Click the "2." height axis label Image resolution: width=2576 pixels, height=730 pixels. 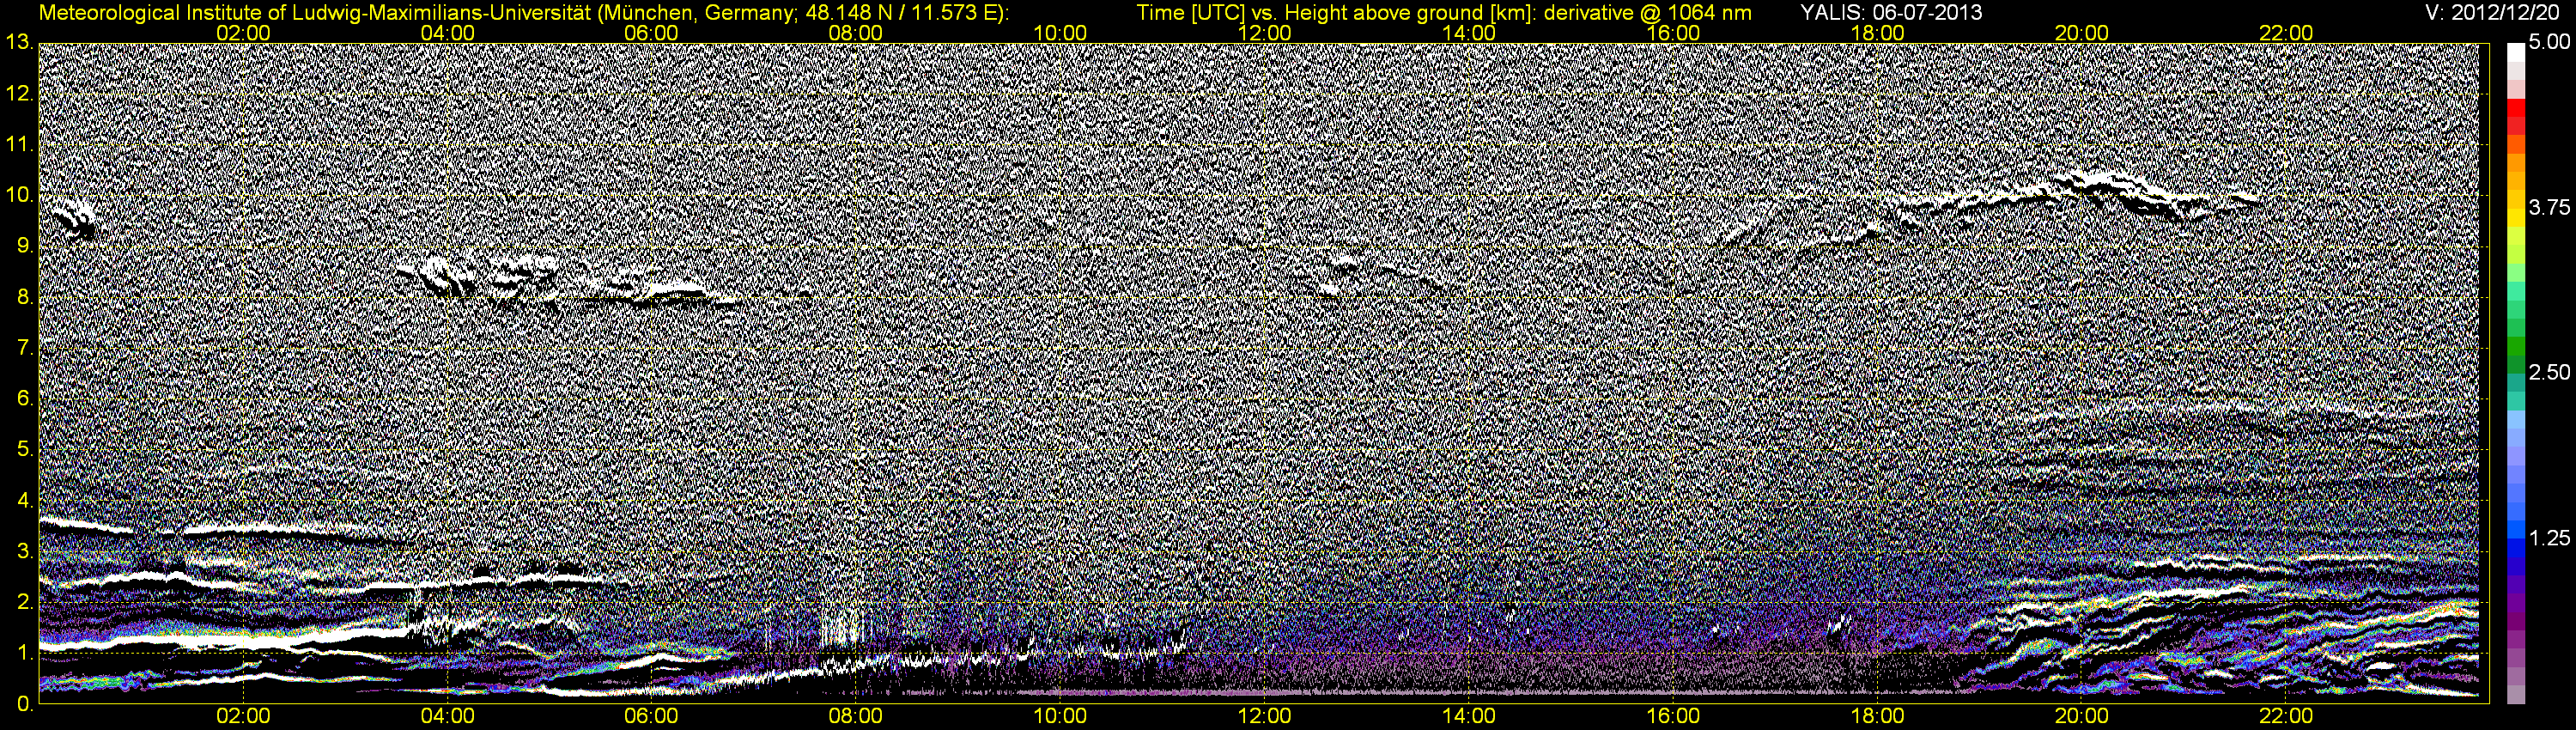tap(24, 602)
